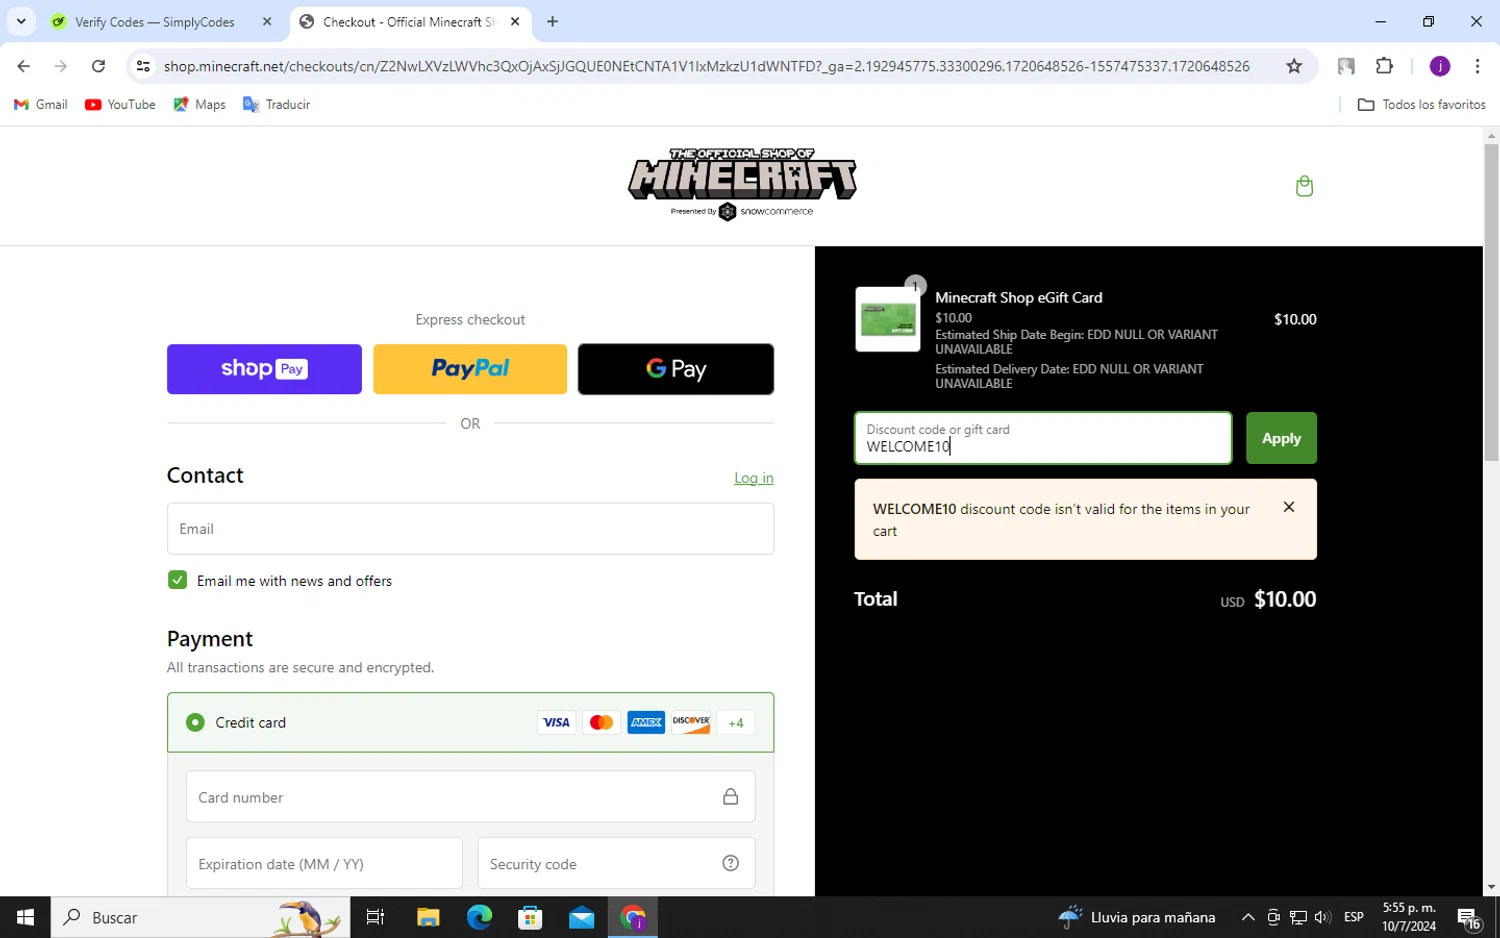The height and width of the screenshot is (938, 1500).
Task: Open the tab search dropdown arrow
Action: click(x=21, y=21)
